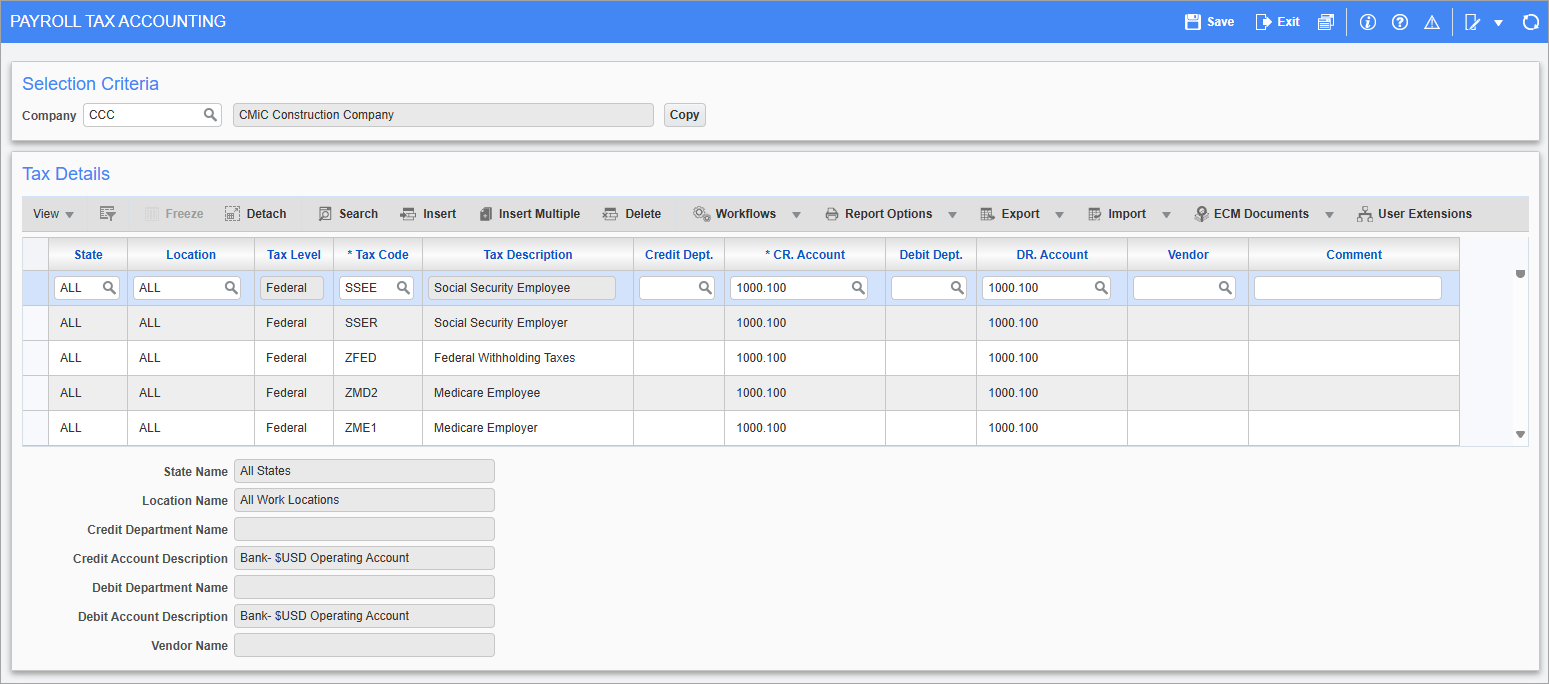Open the Credit Dept. lookup icon
Image resolution: width=1549 pixels, height=684 pixels.
[705, 288]
